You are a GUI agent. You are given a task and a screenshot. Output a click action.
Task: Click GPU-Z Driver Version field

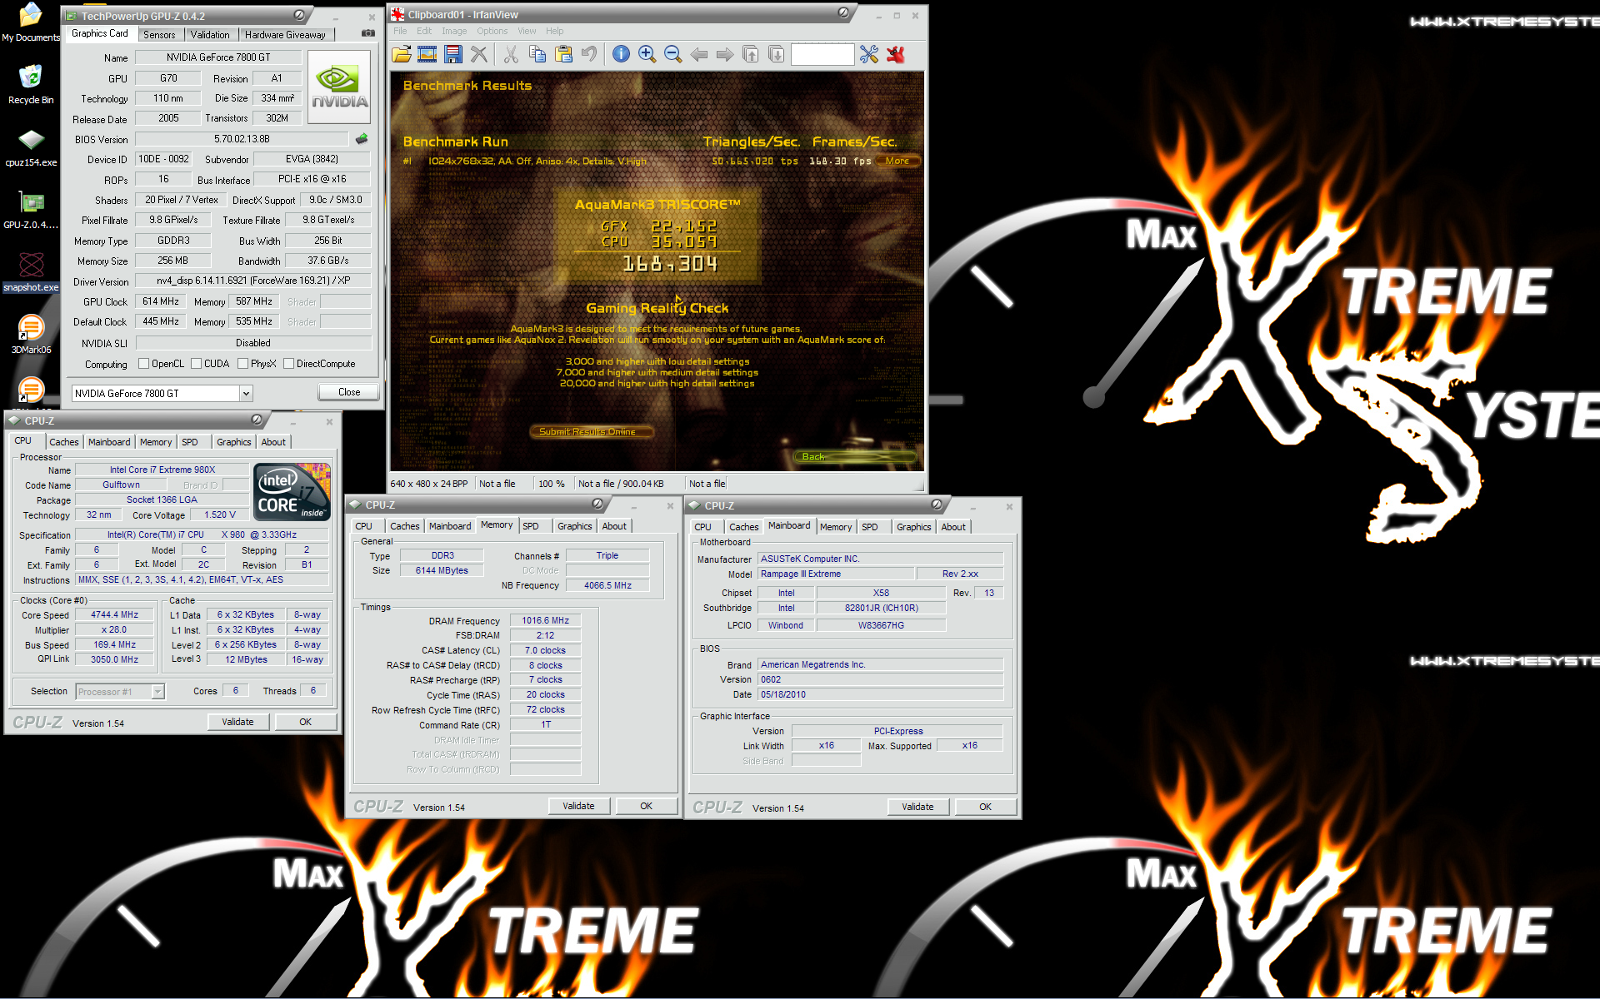pos(253,281)
